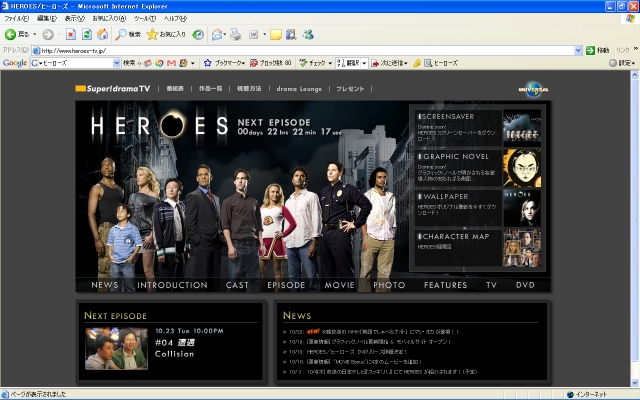Open the File menu
640x400 pixels.
coord(16,18)
